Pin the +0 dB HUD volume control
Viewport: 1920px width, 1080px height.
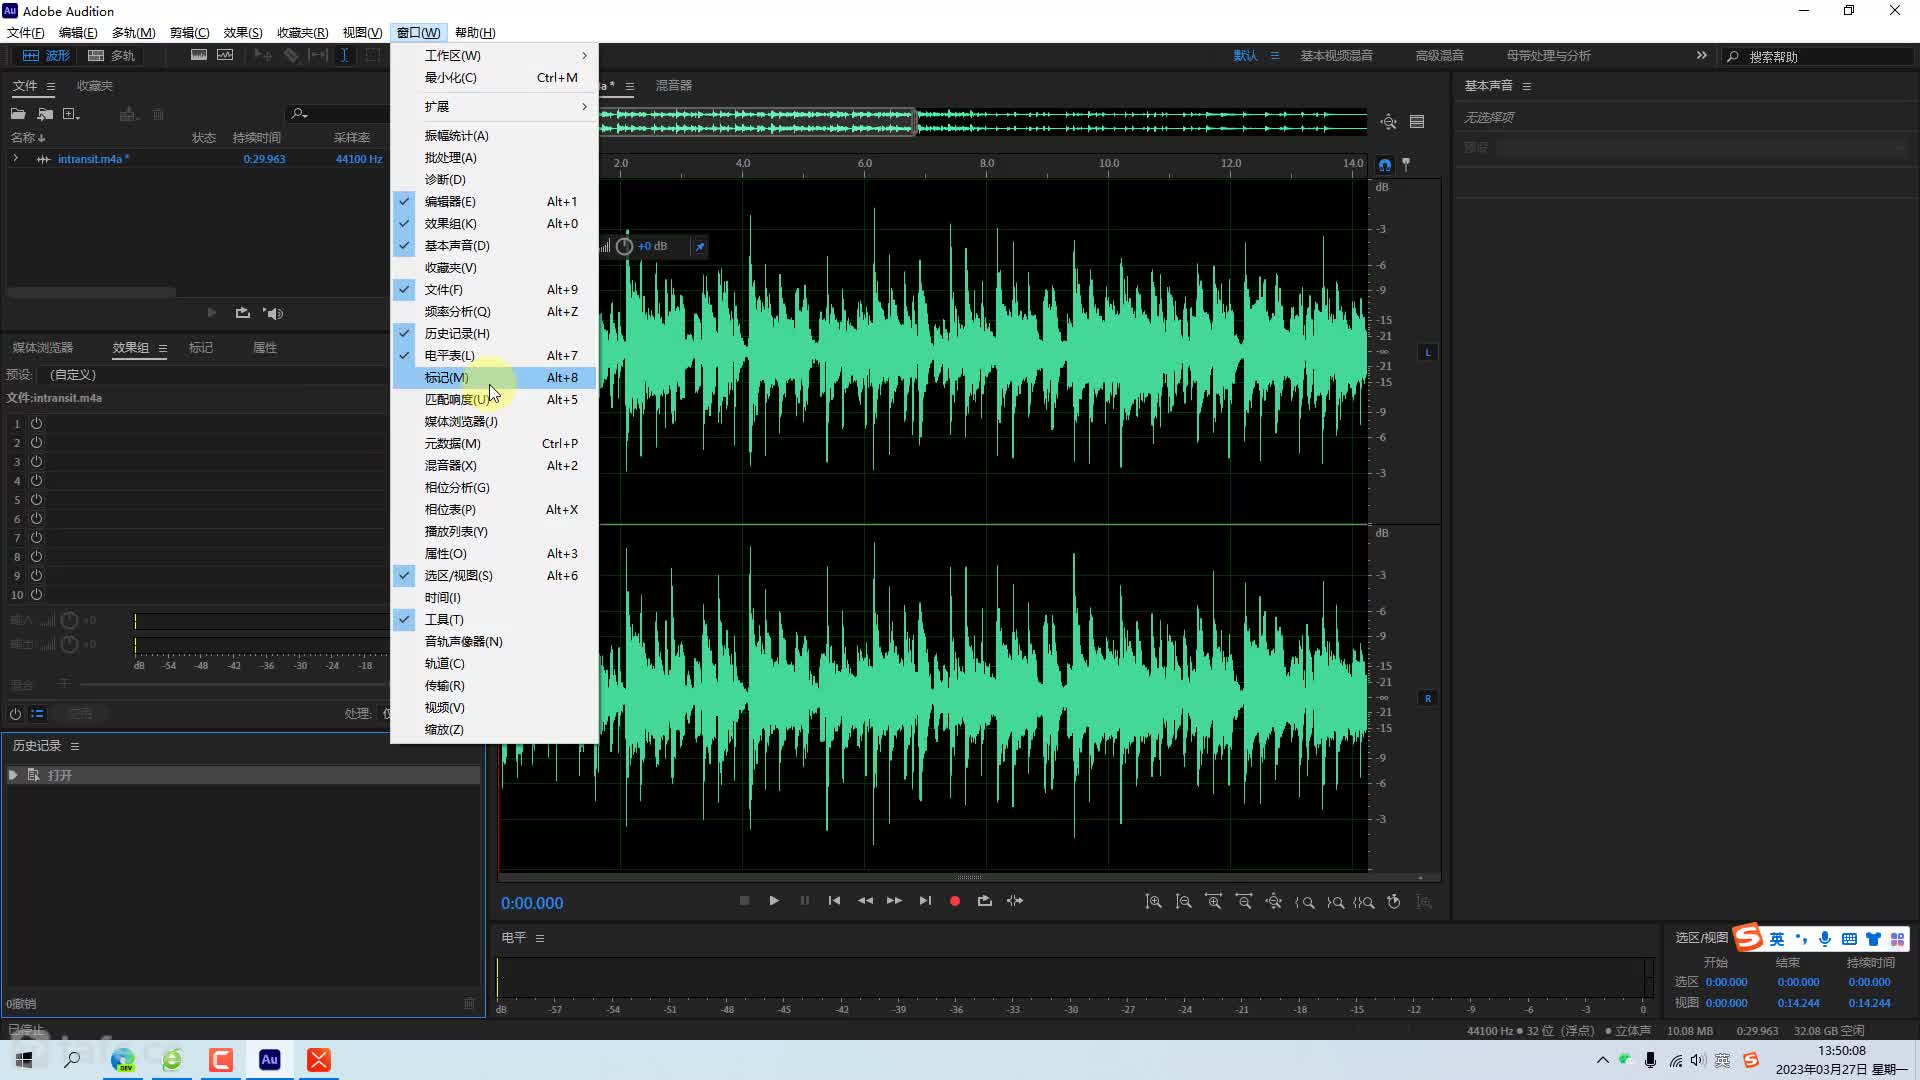pyautogui.click(x=700, y=246)
